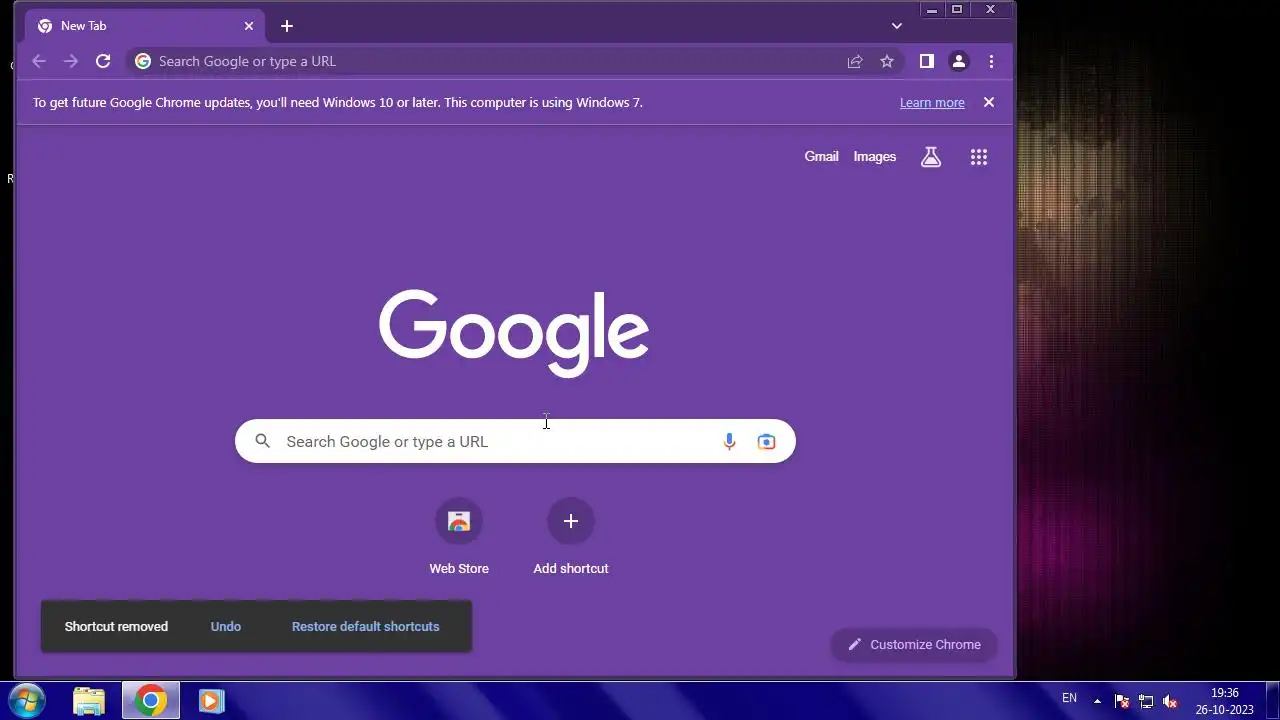Image resolution: width=1280 pixels, height=720 pixels.
Task: Click the Action Center flag icon
Action: point(1122,701)
